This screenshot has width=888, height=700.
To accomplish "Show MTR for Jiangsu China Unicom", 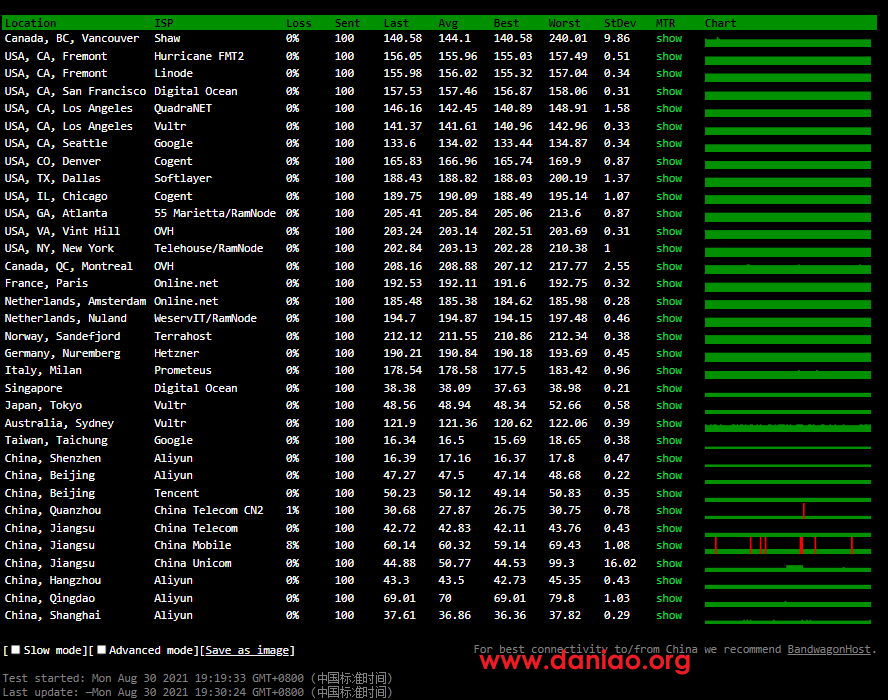I will 669,564.
